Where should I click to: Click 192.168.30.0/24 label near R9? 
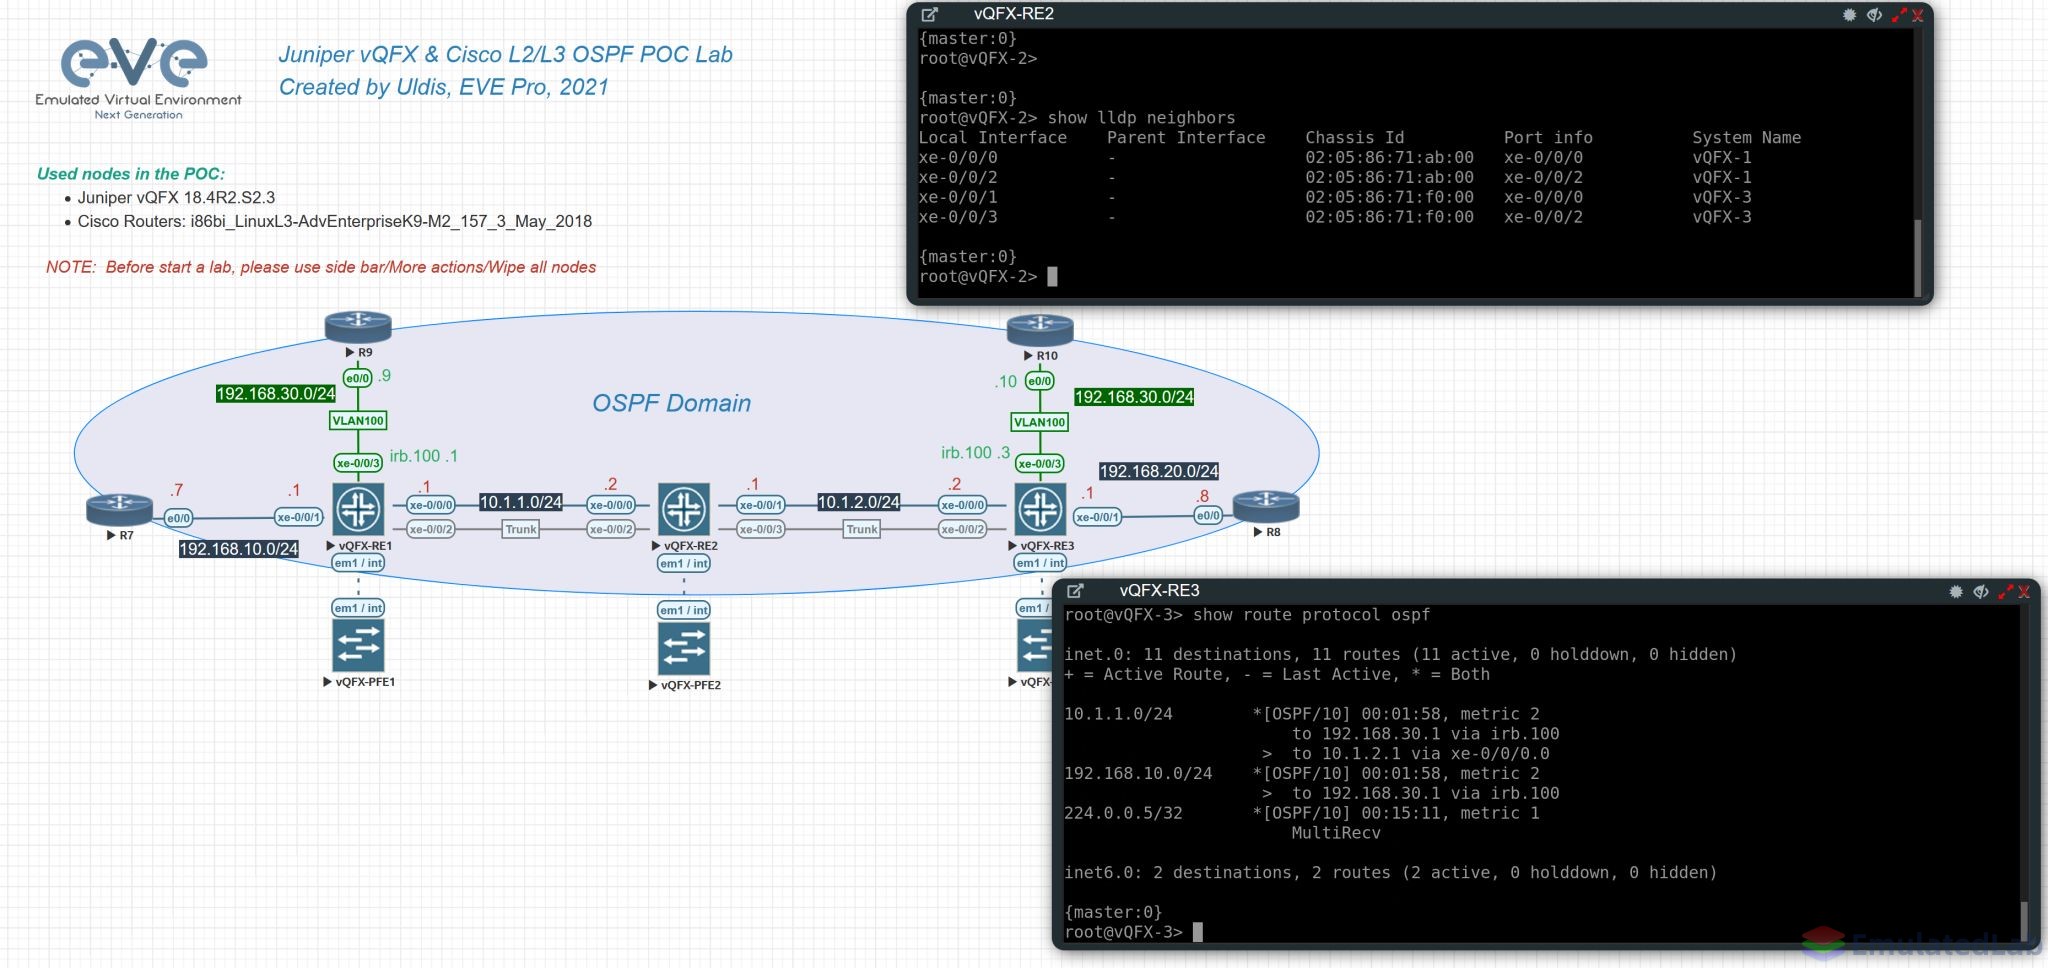pyautogui.click(x=276, y=394)
